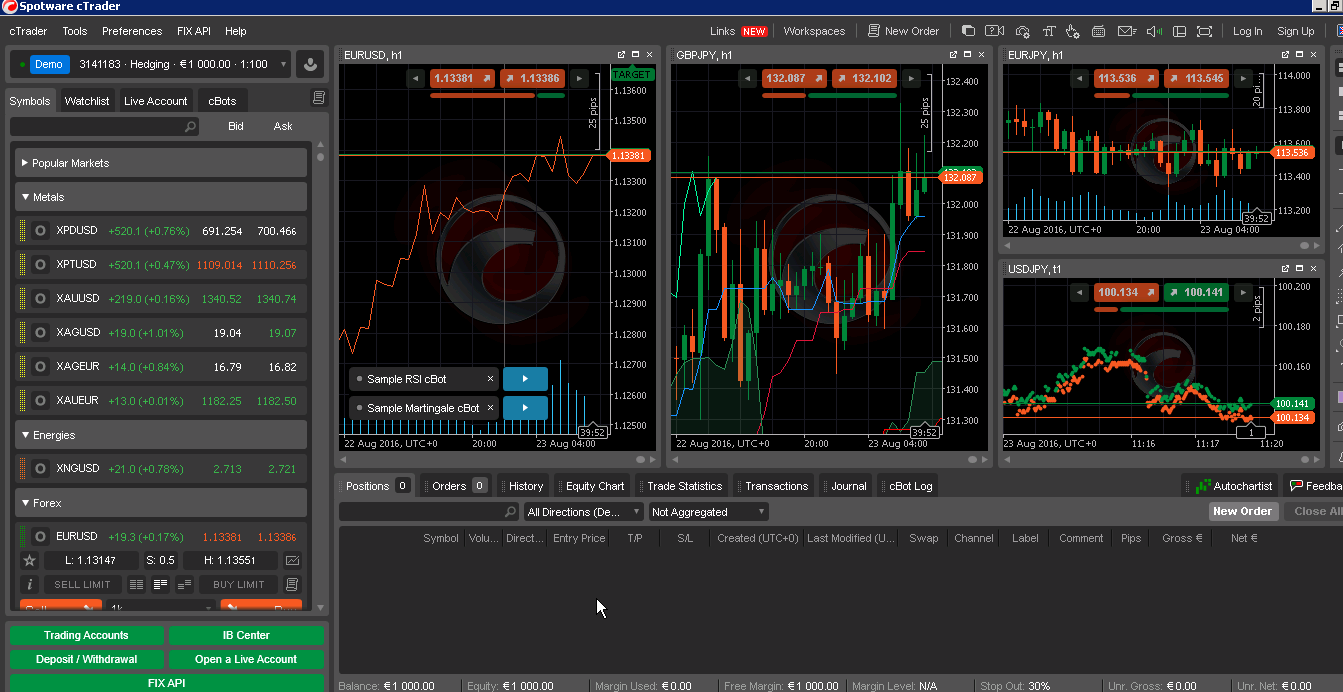The width and height of the screenshot is (1343, 692).
Task: Open the Demo account selector dropdown
Action: (150, 64)
